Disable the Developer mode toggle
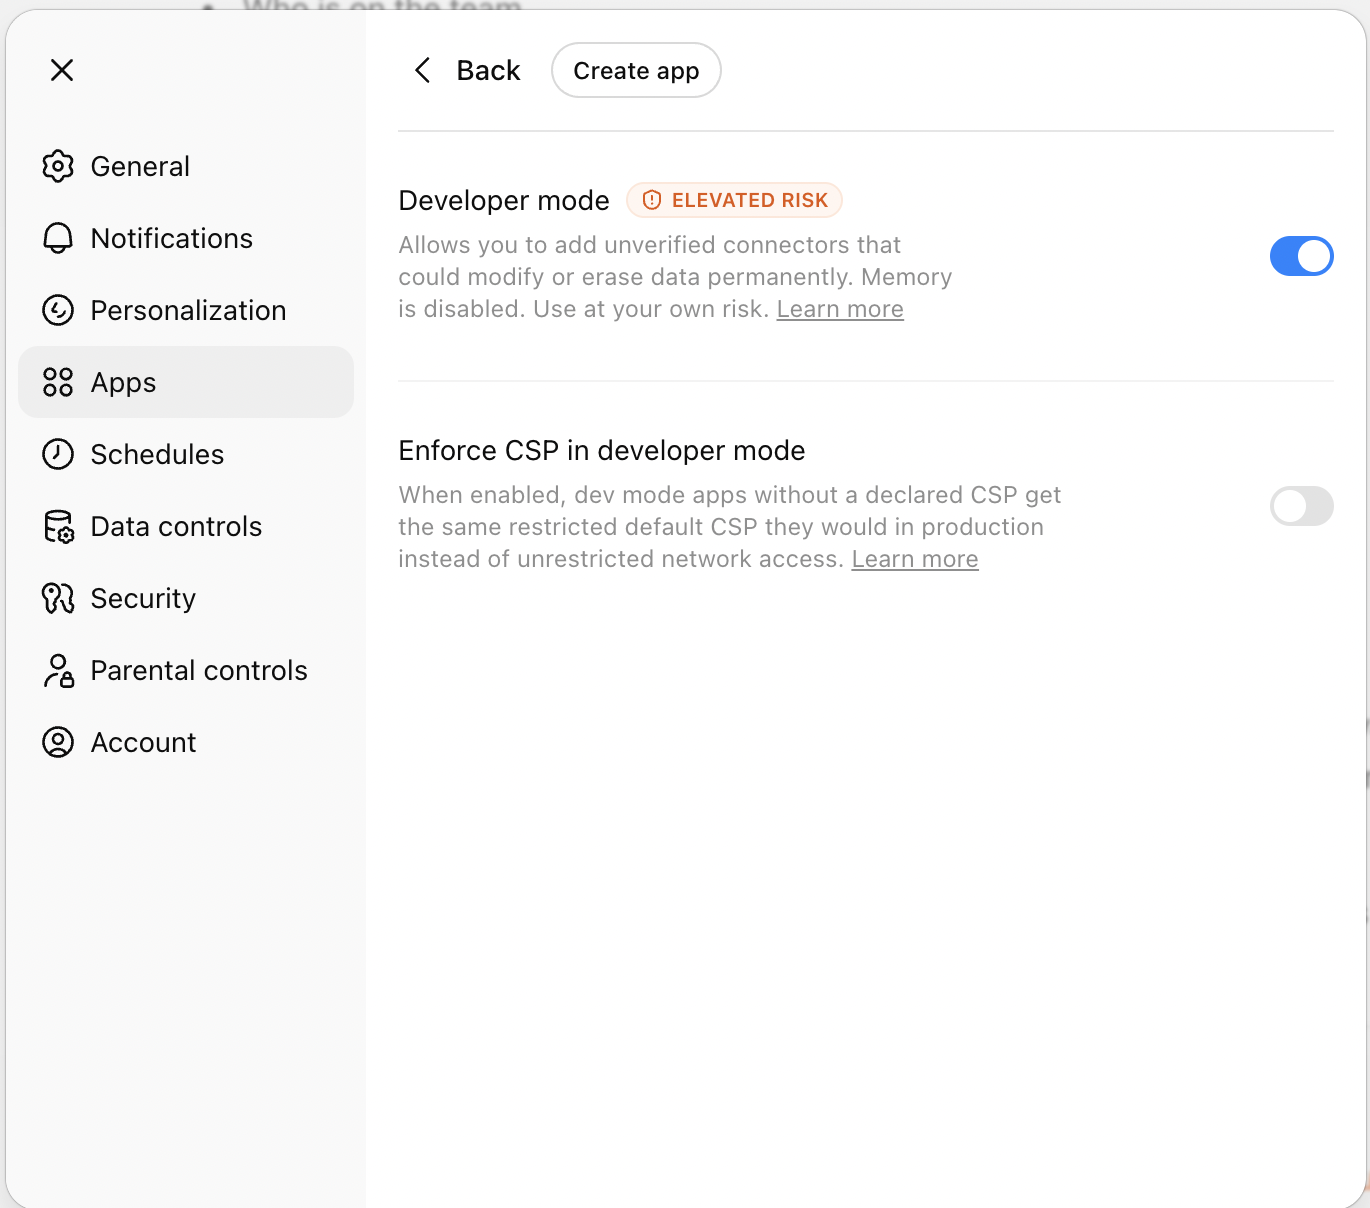This screenshot has height=1208, width=1370. tap(1301, 256)
